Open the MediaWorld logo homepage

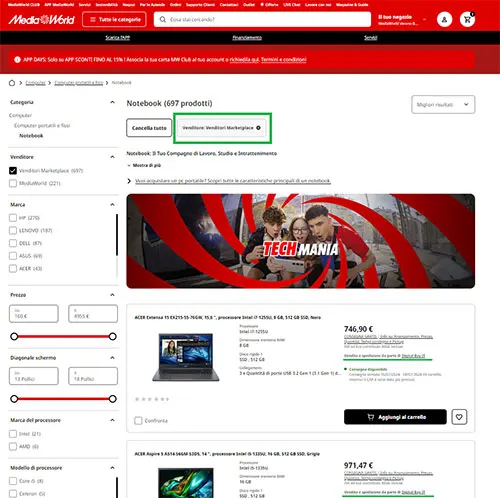[x=41, y=20]
